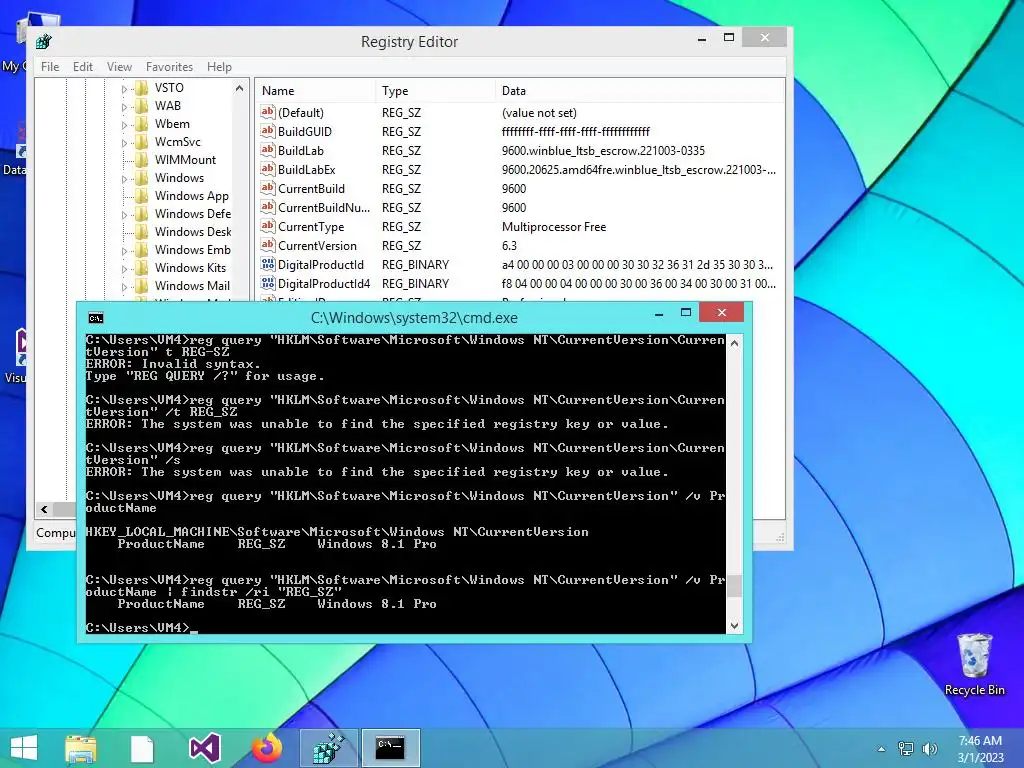1024x768 pixels.
Task: Click the data '9600.winblue_ltsb_escrow.221003-0335'
Action: [x=603, y=151]
